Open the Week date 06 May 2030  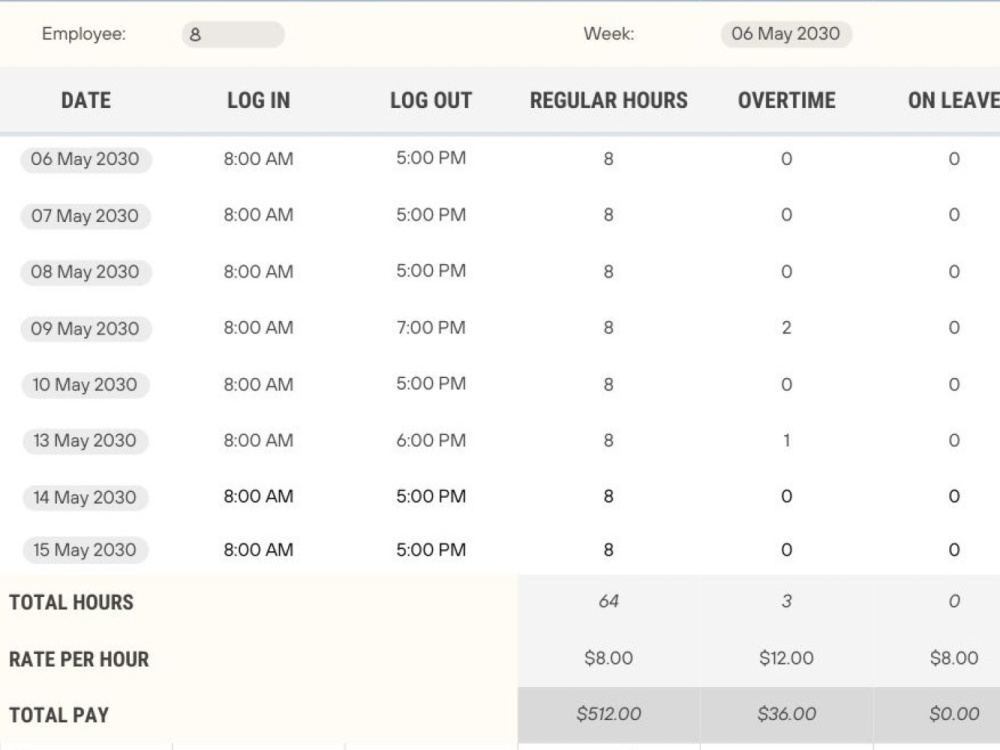786,34
